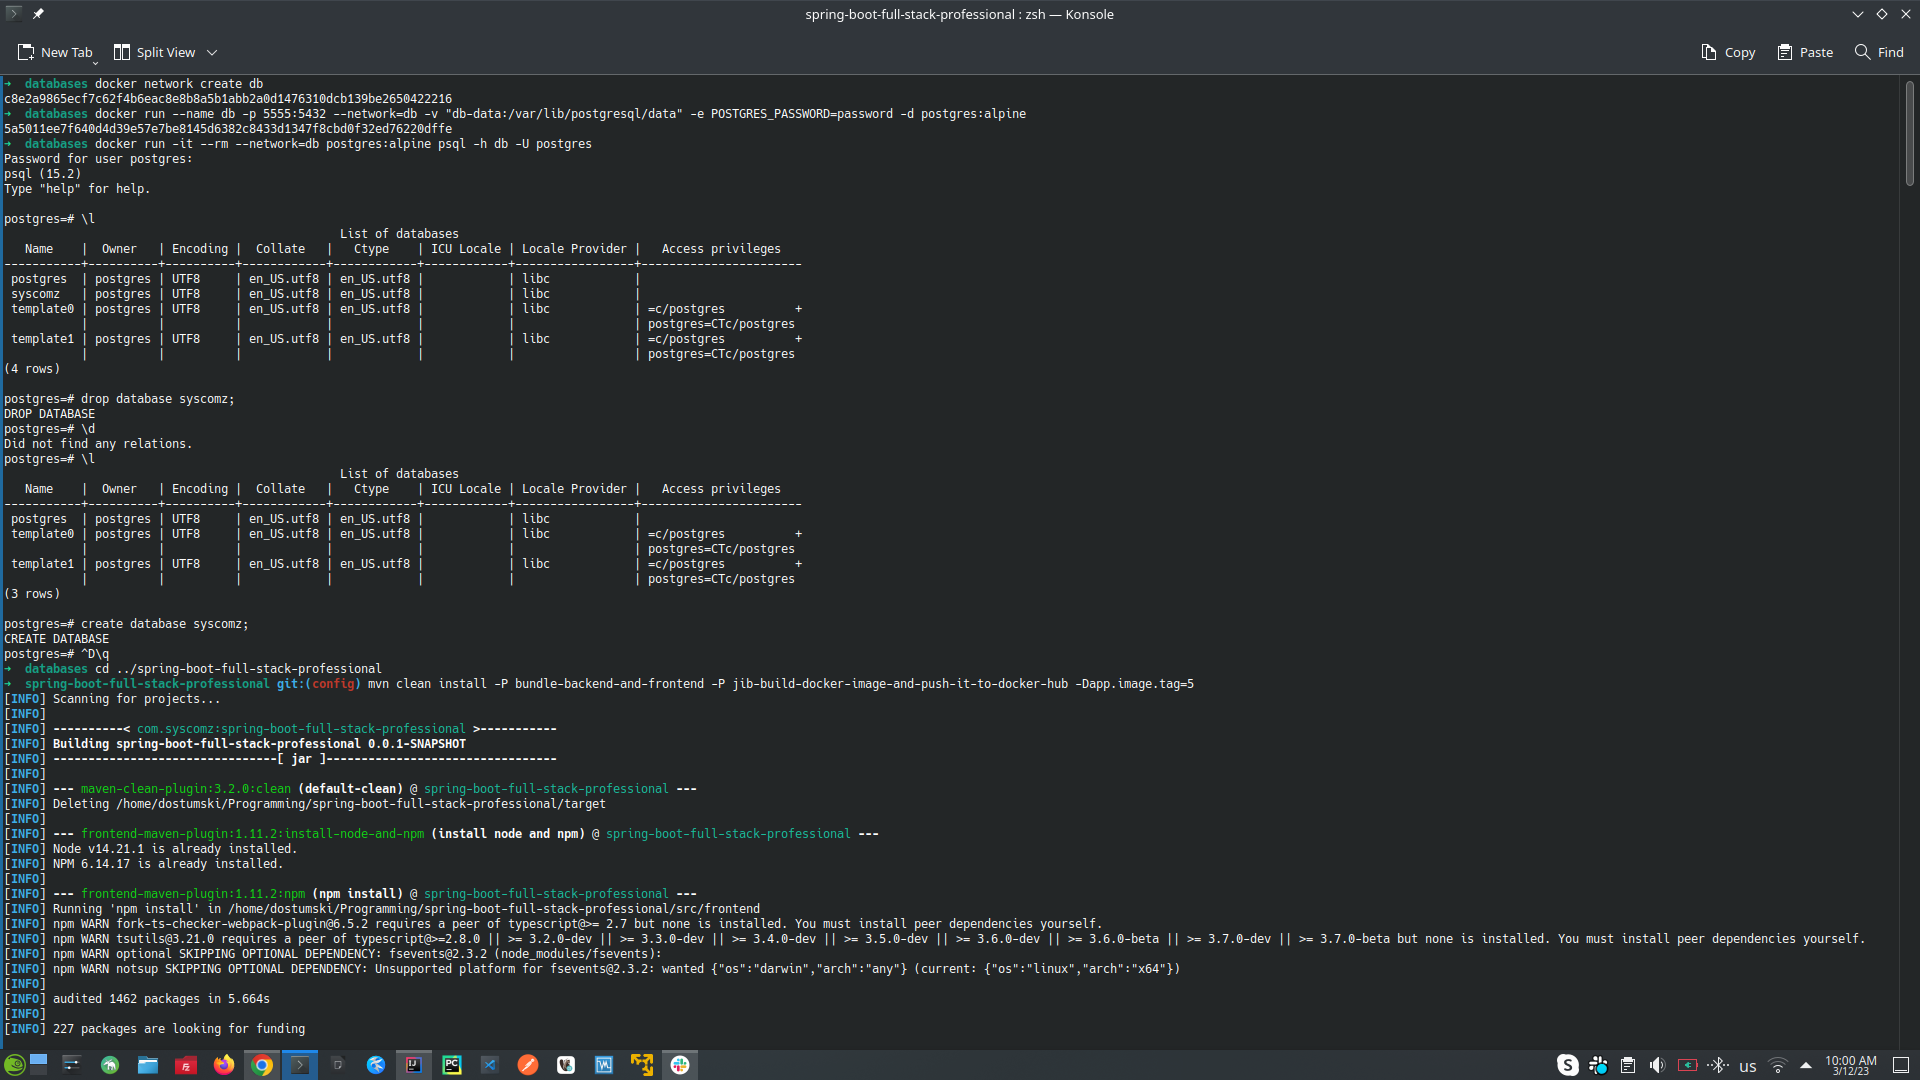The width and height of the screenshot is (1920, 1080).
Task: Click the Copy button in toolbar
Action: coord(1729,51)
